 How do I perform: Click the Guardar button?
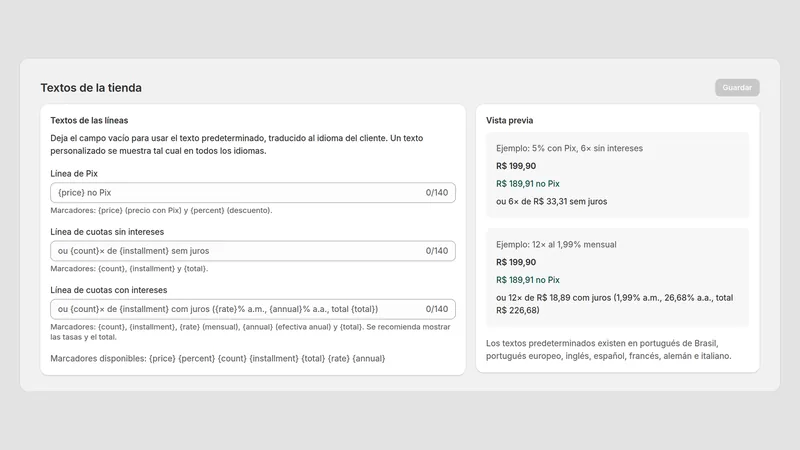click(x=737, y=87)
